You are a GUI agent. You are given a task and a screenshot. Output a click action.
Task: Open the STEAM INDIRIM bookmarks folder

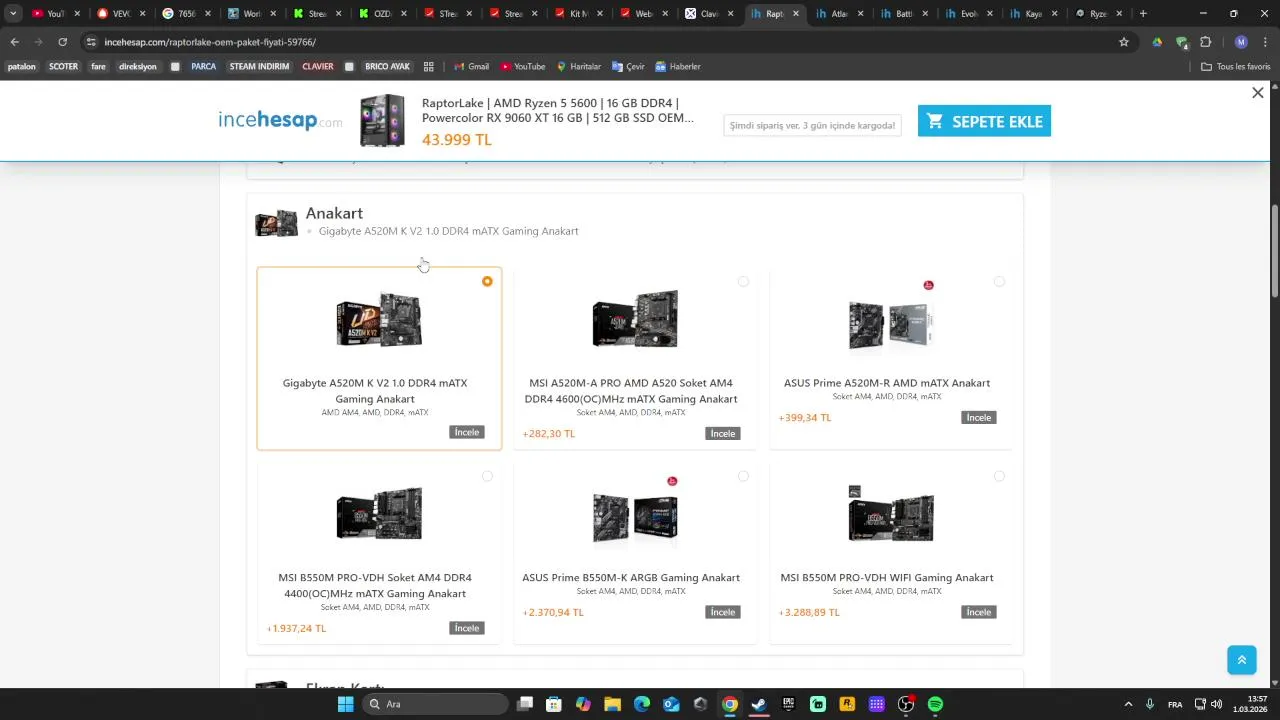[259, 67]
